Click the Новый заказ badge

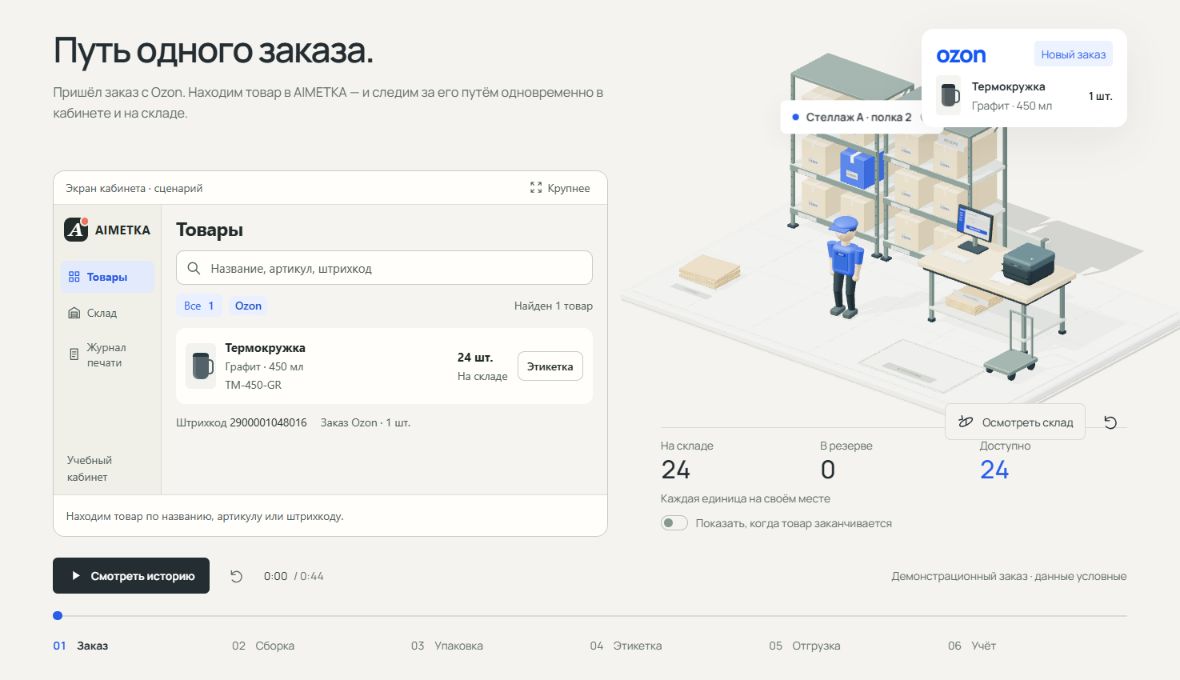coord(1073,54)
